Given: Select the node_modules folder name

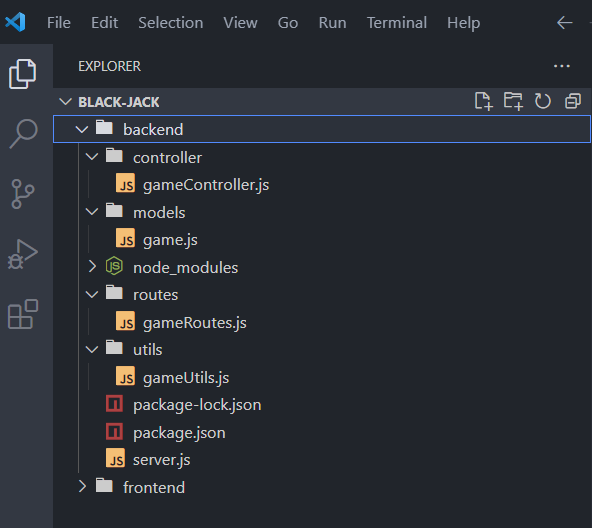Looking at the screenshot, I should tap(185, 267).
